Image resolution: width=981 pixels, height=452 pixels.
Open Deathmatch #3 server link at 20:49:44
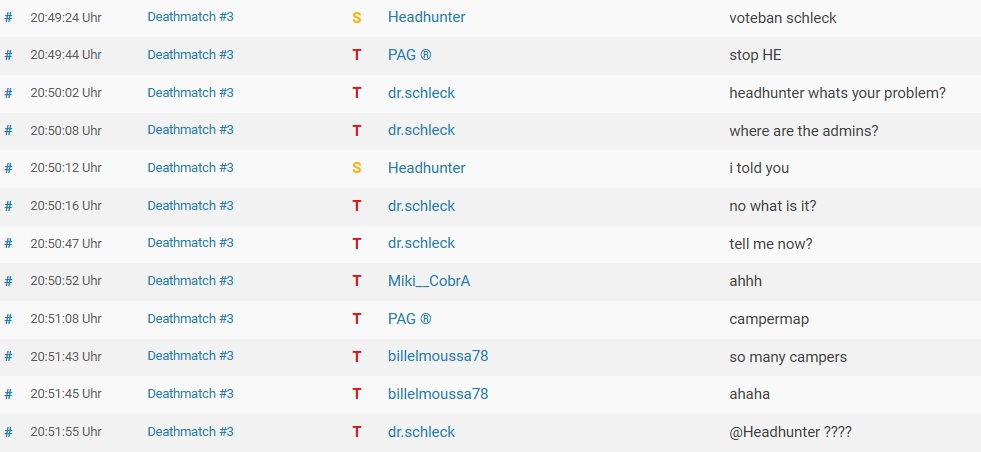tap(190, 54)
